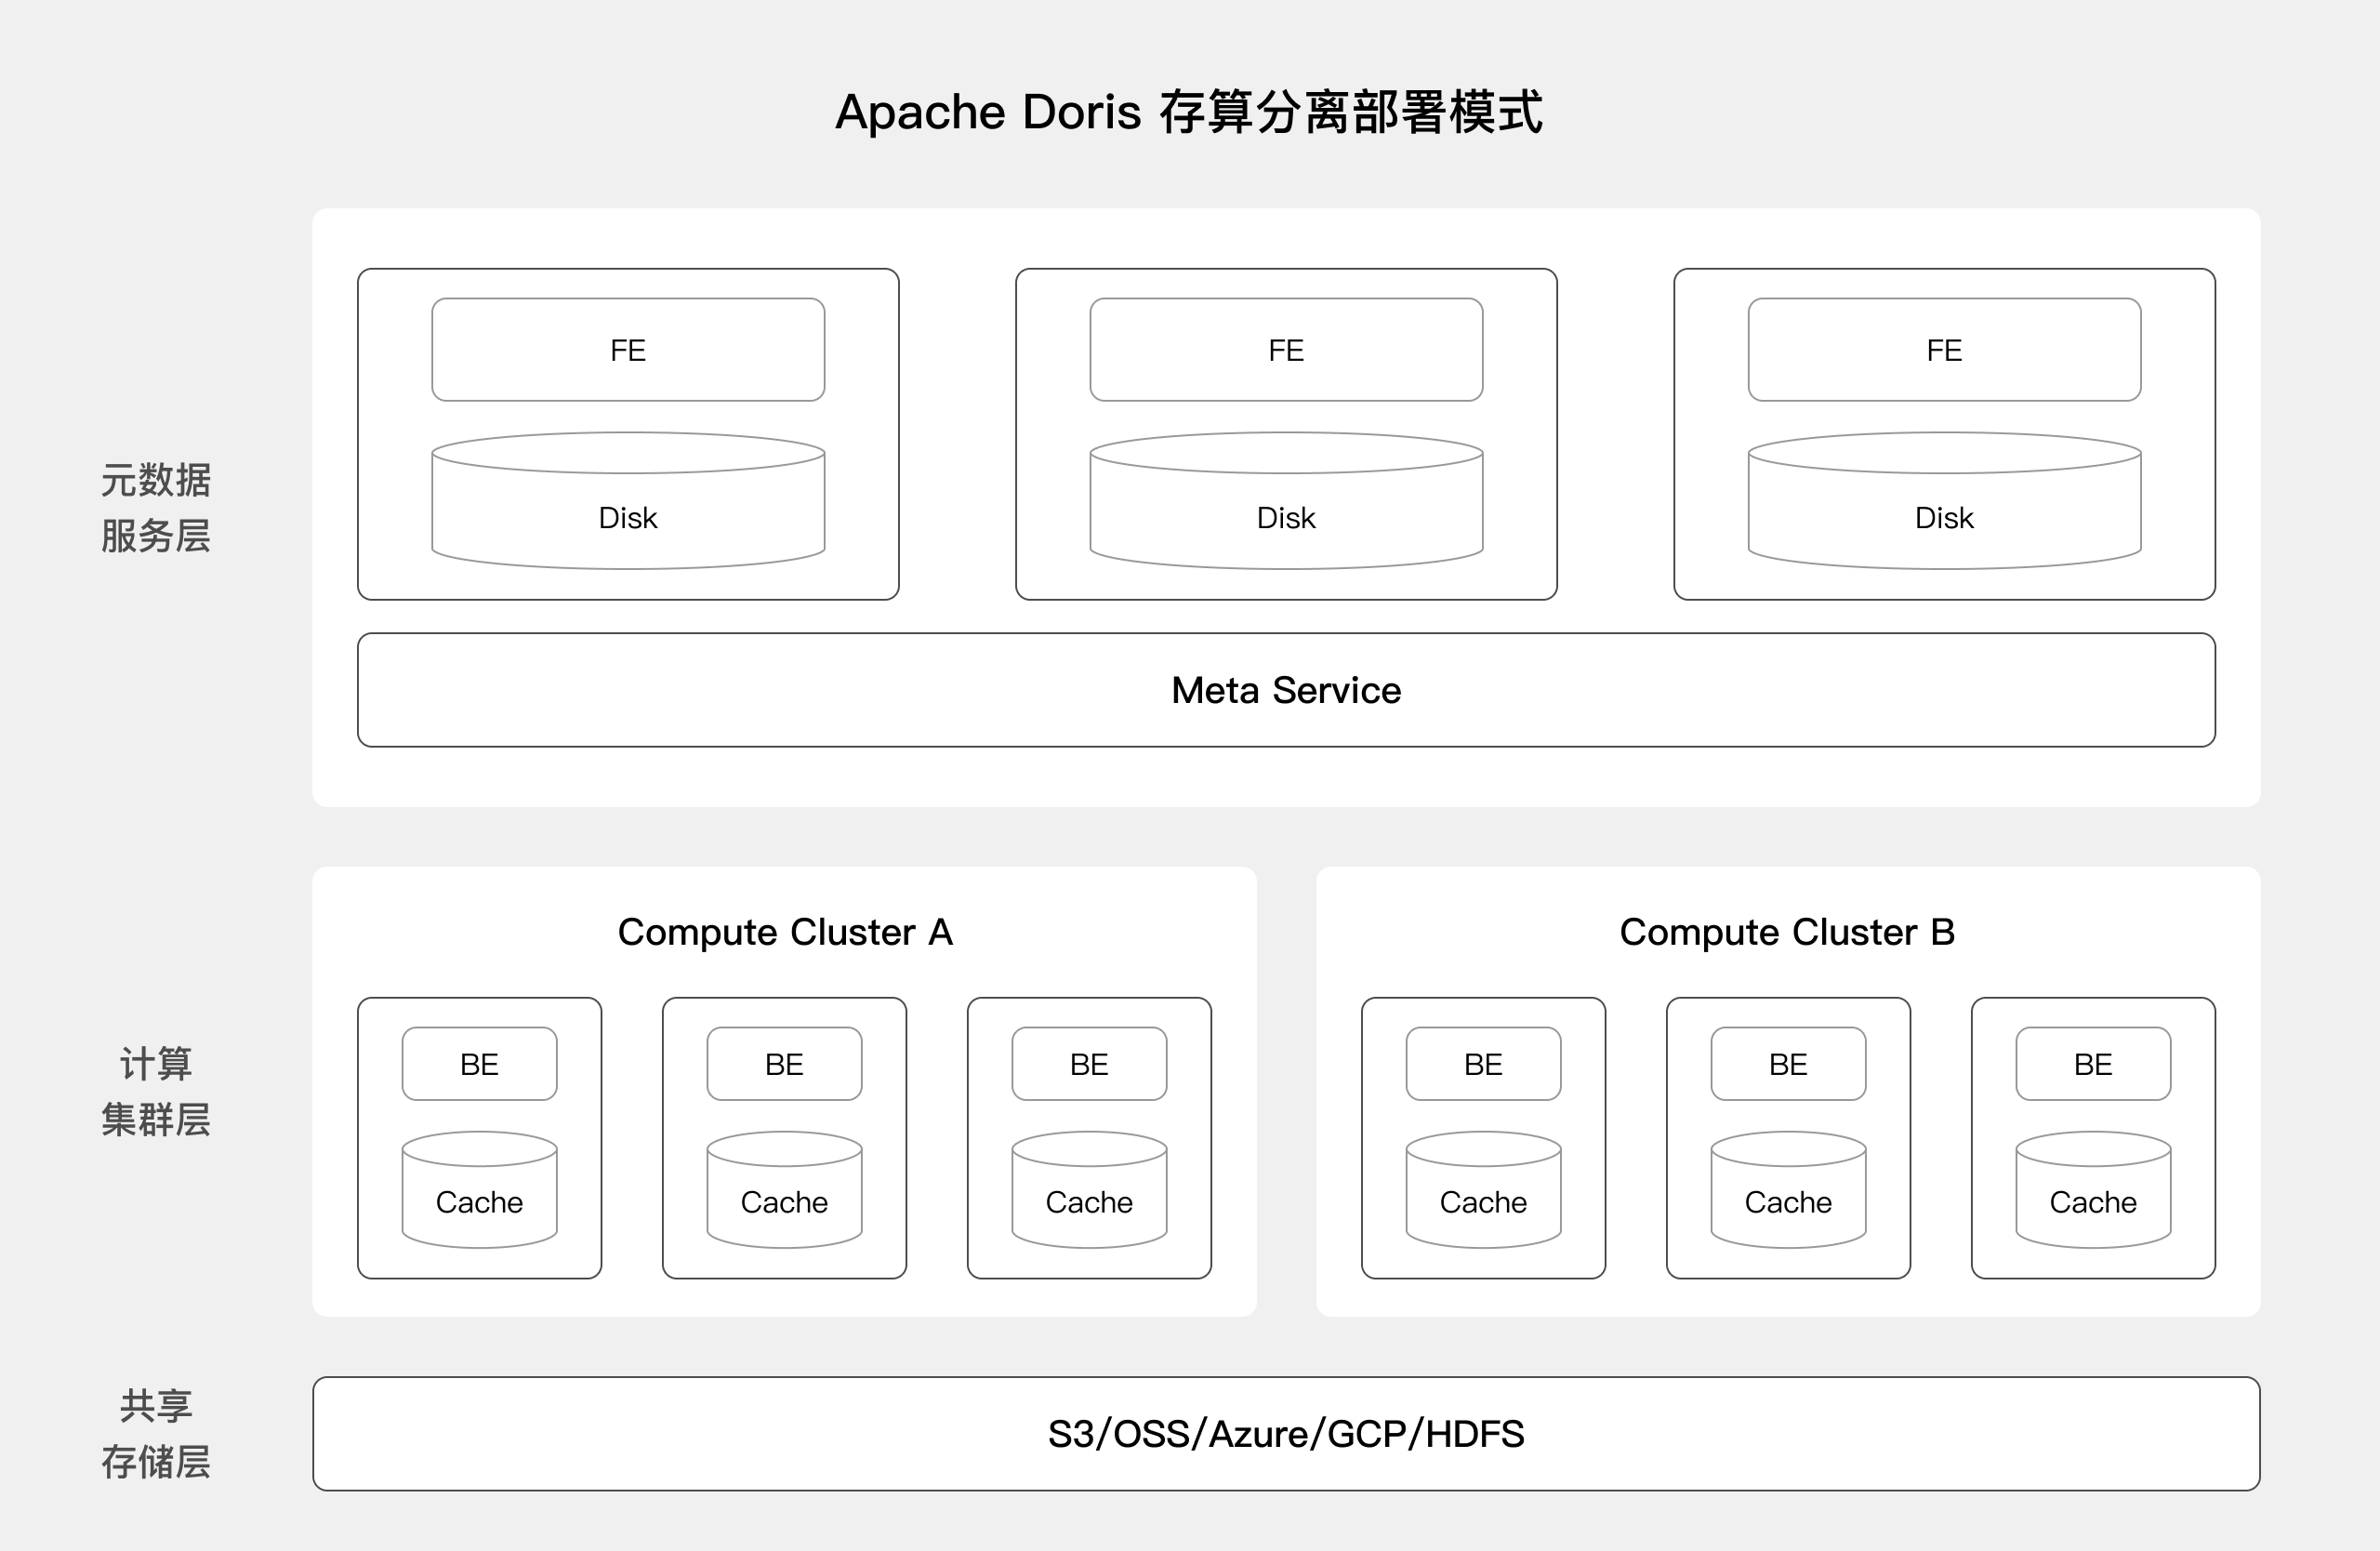Click the last BE box in Cluster A

1090,1064
